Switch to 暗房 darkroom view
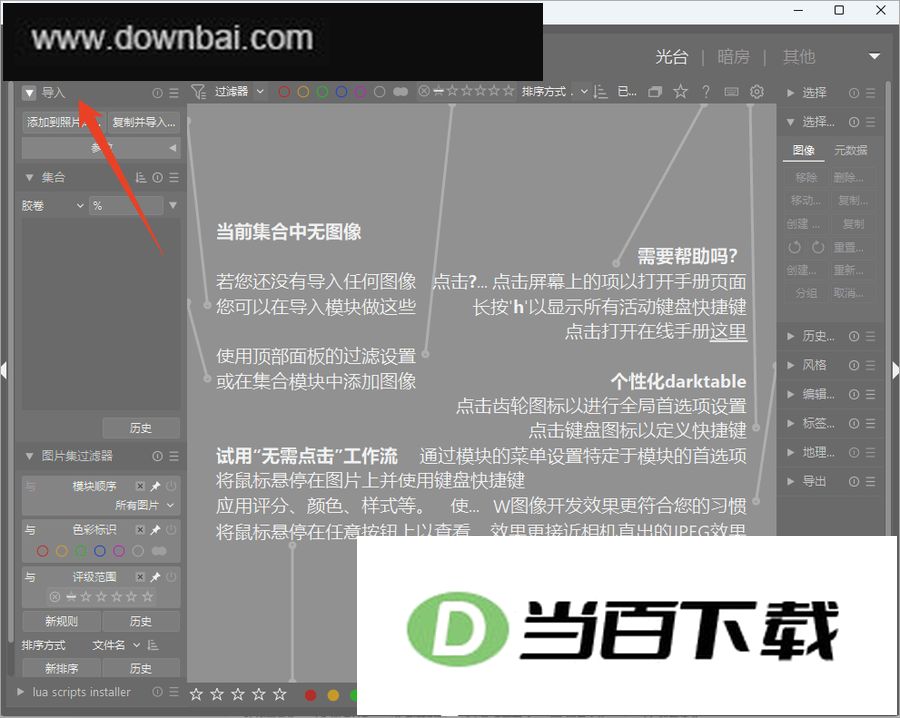900x718 pixels. point(733,57)
